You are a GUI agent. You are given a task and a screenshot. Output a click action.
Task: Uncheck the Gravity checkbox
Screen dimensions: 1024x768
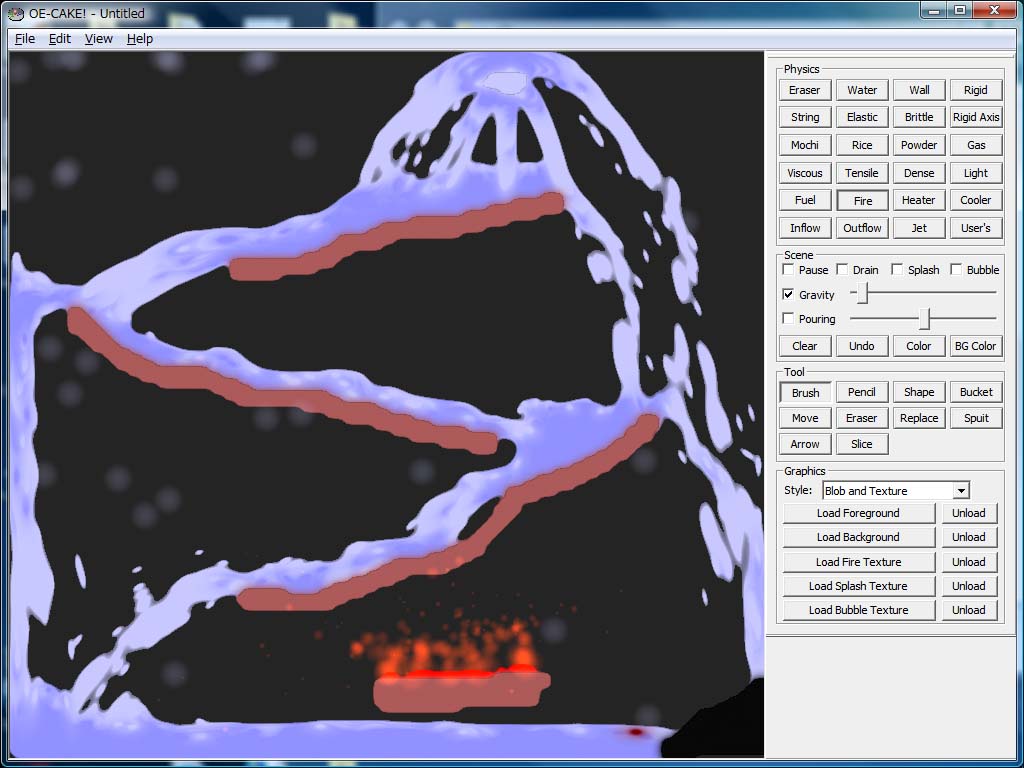point(788,295)
